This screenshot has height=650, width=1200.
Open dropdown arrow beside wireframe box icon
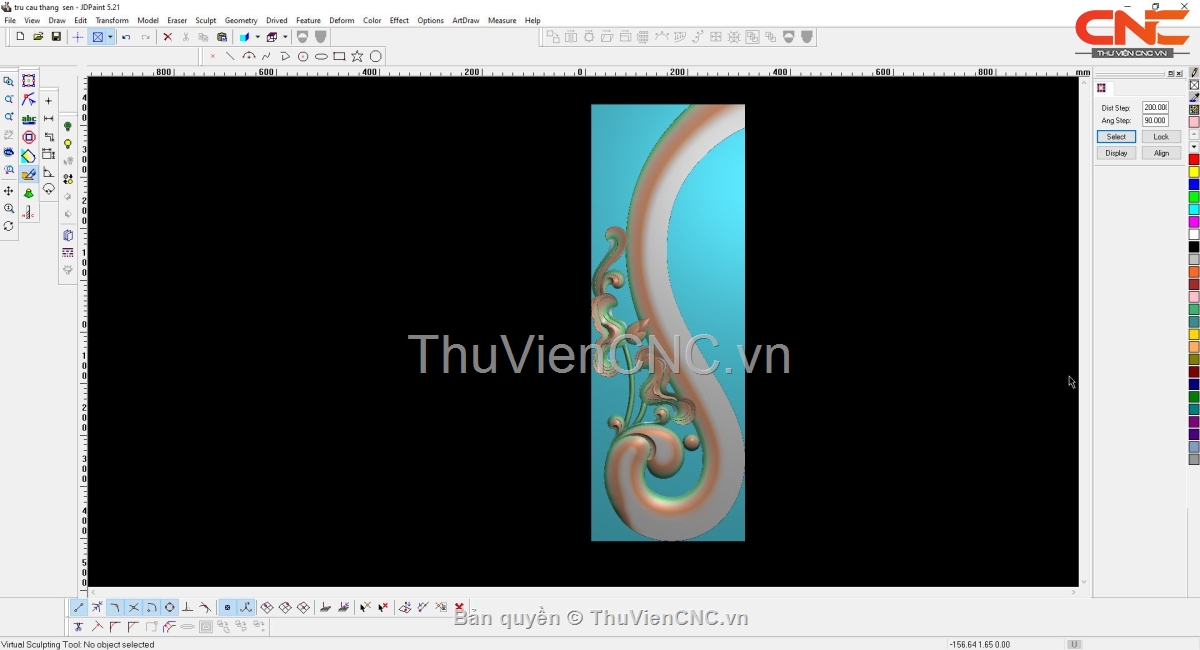pos(285,37)
